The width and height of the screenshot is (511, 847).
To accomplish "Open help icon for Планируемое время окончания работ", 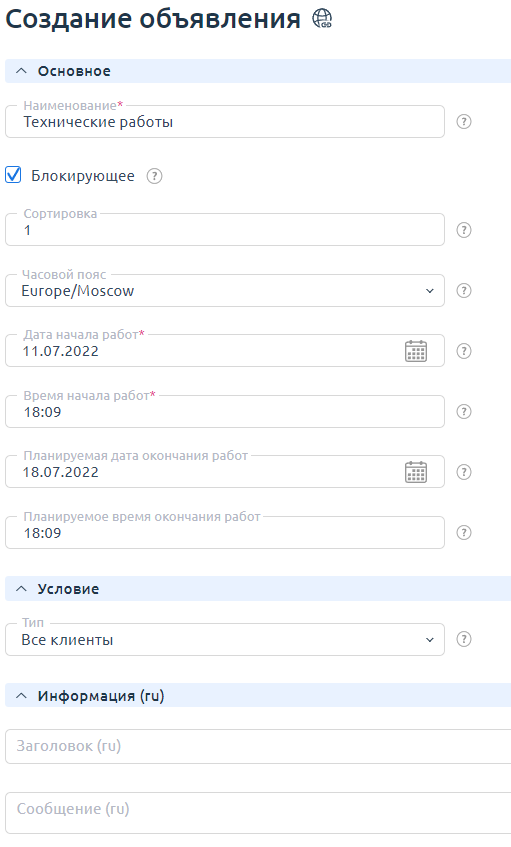I will (x=463, y=533).
